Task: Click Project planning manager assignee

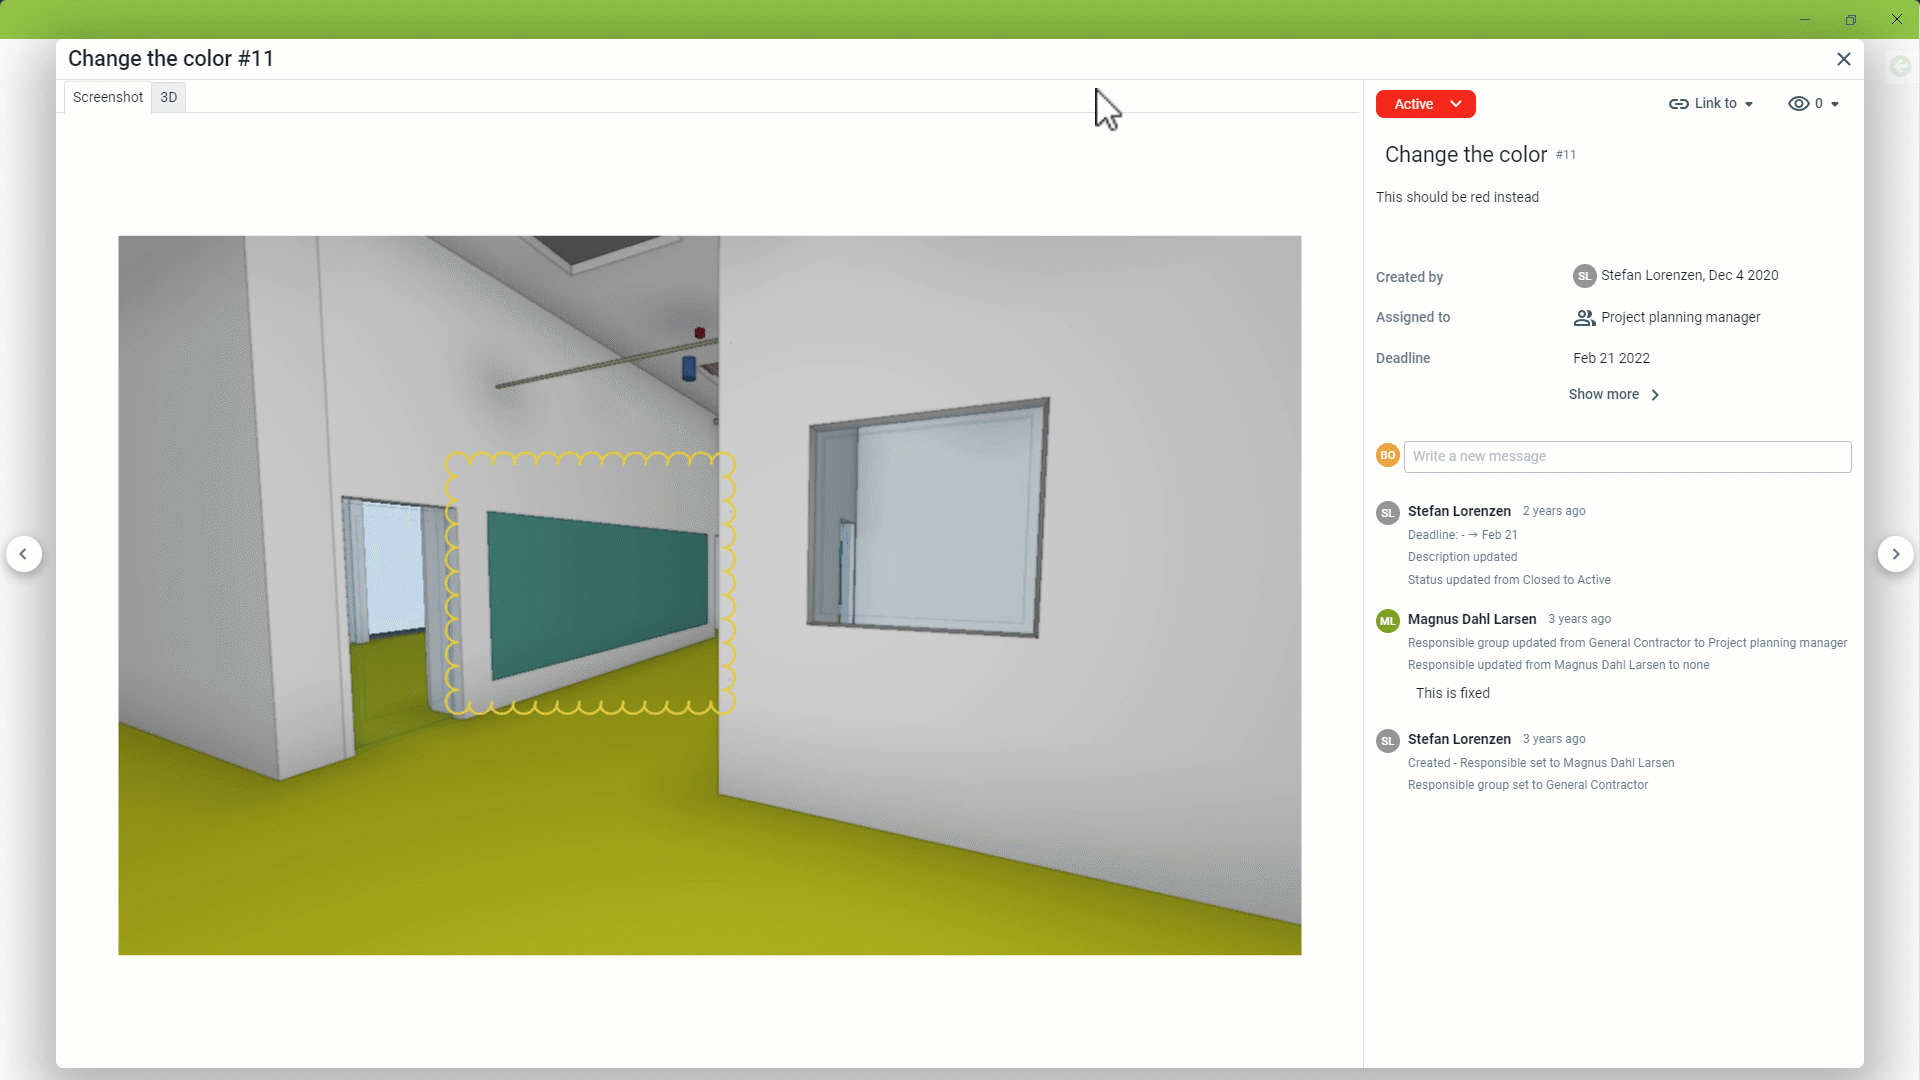Action: click(1680, 317)
